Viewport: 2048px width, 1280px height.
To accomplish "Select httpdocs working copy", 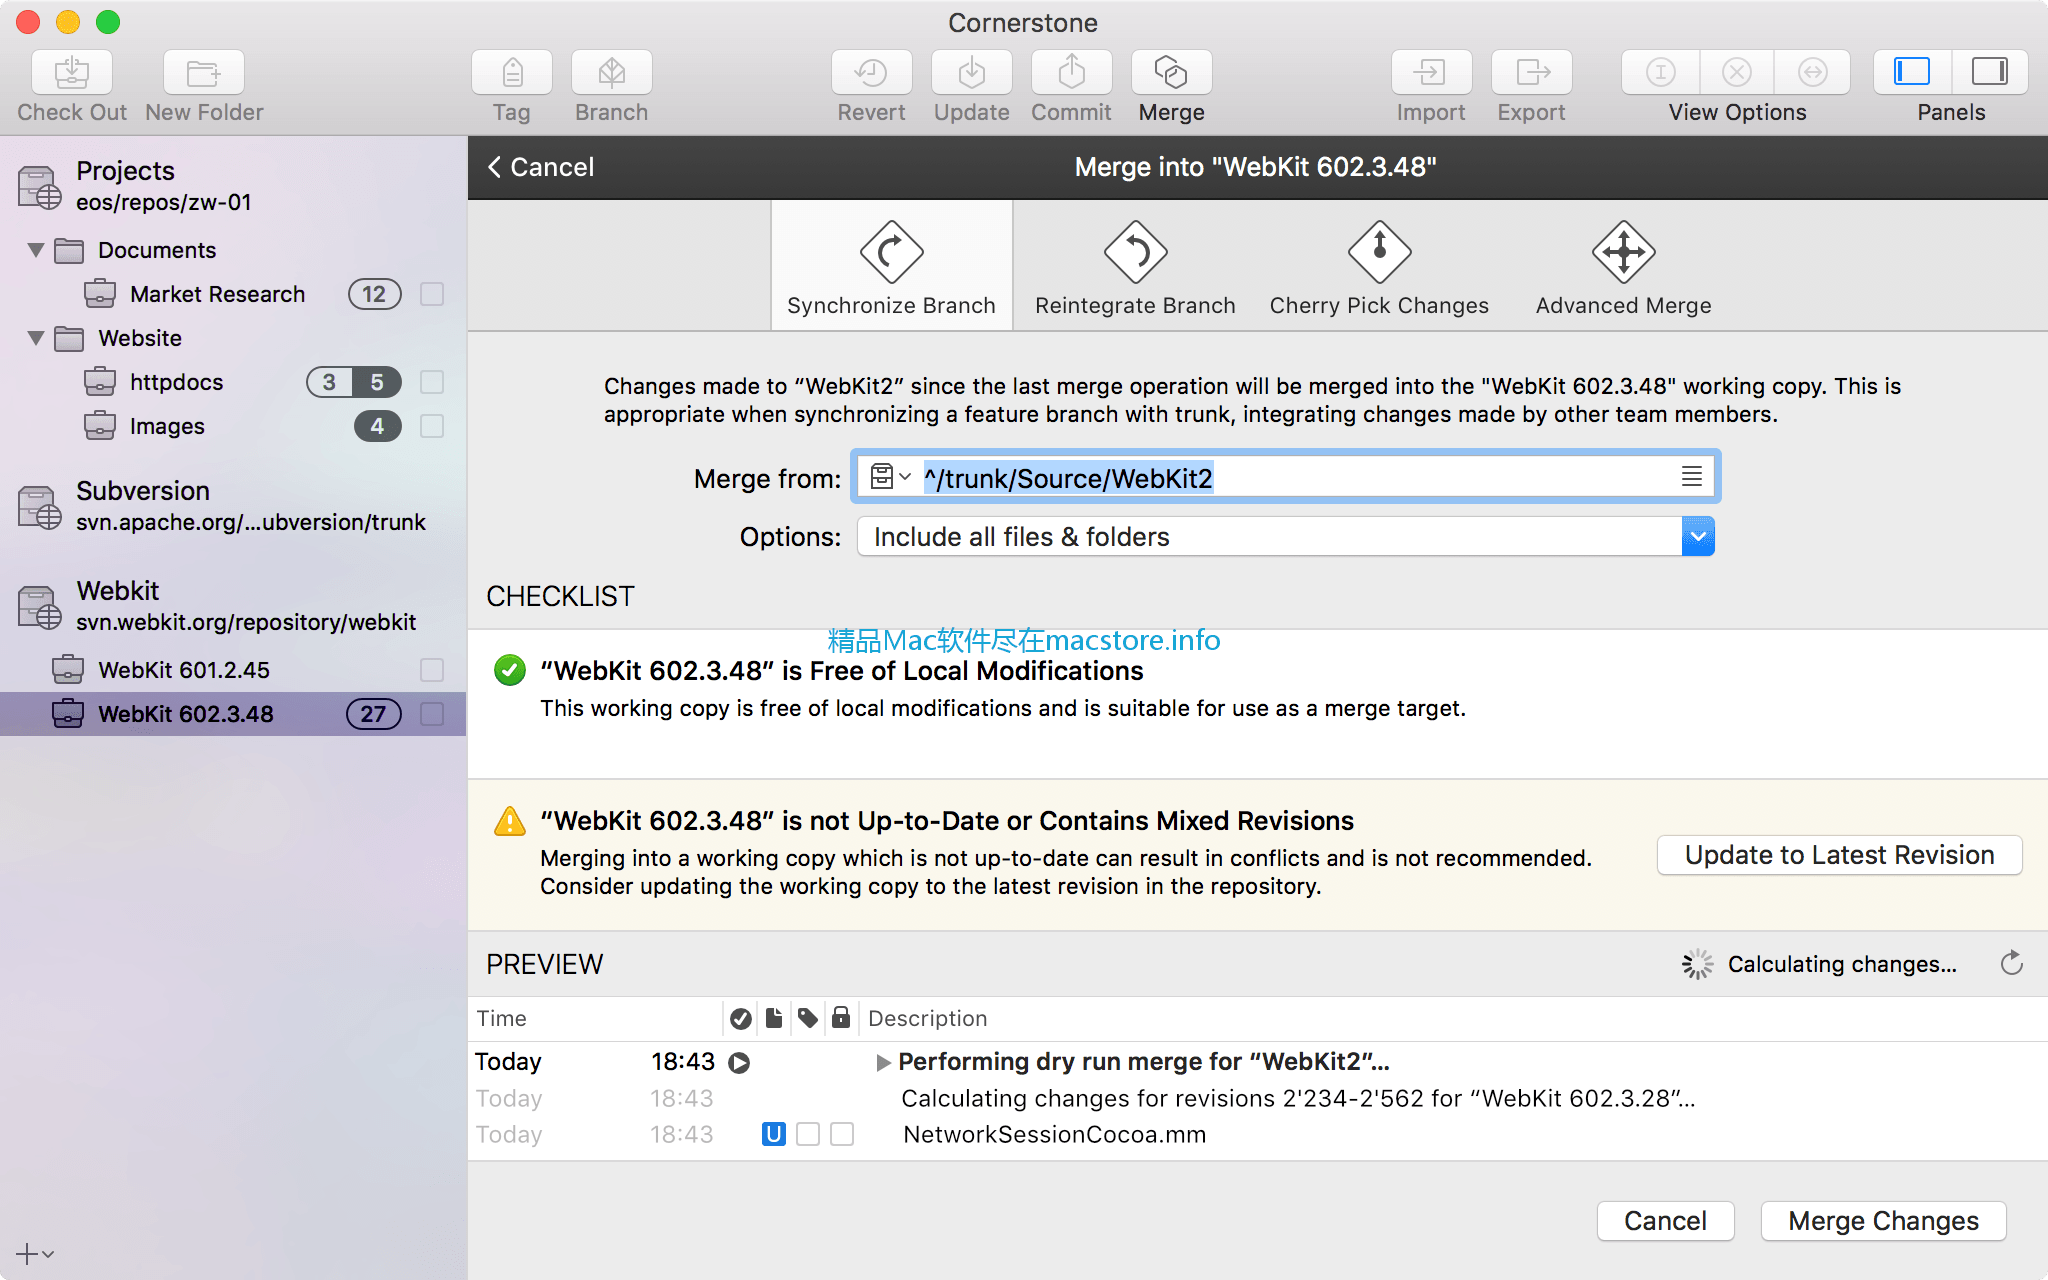I will [x=233, y=382].
